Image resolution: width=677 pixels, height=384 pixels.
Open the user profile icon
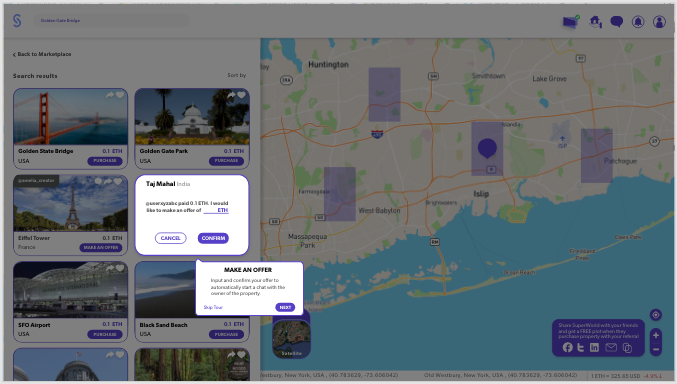[659, 22]
